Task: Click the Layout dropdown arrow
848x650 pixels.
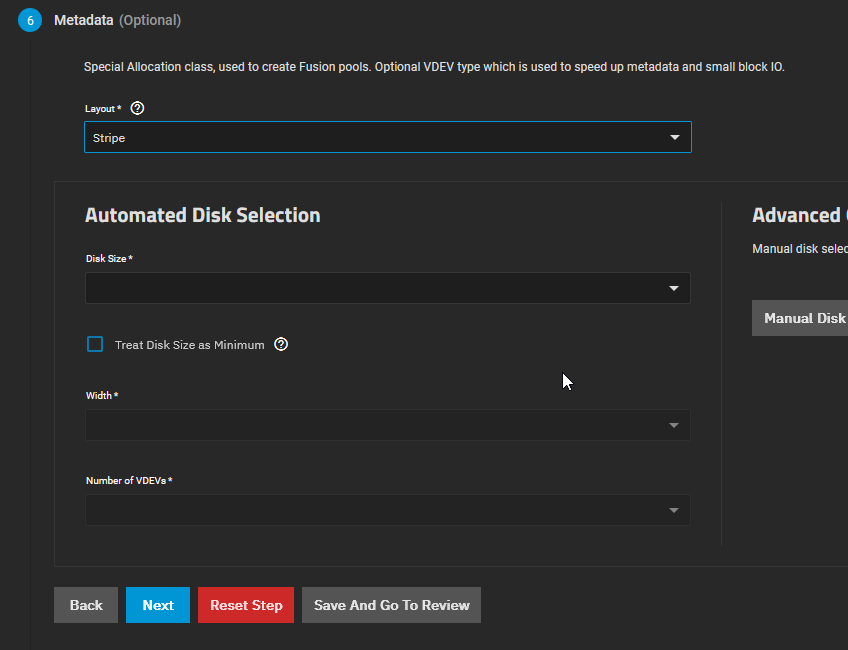Action: [675, 137]
